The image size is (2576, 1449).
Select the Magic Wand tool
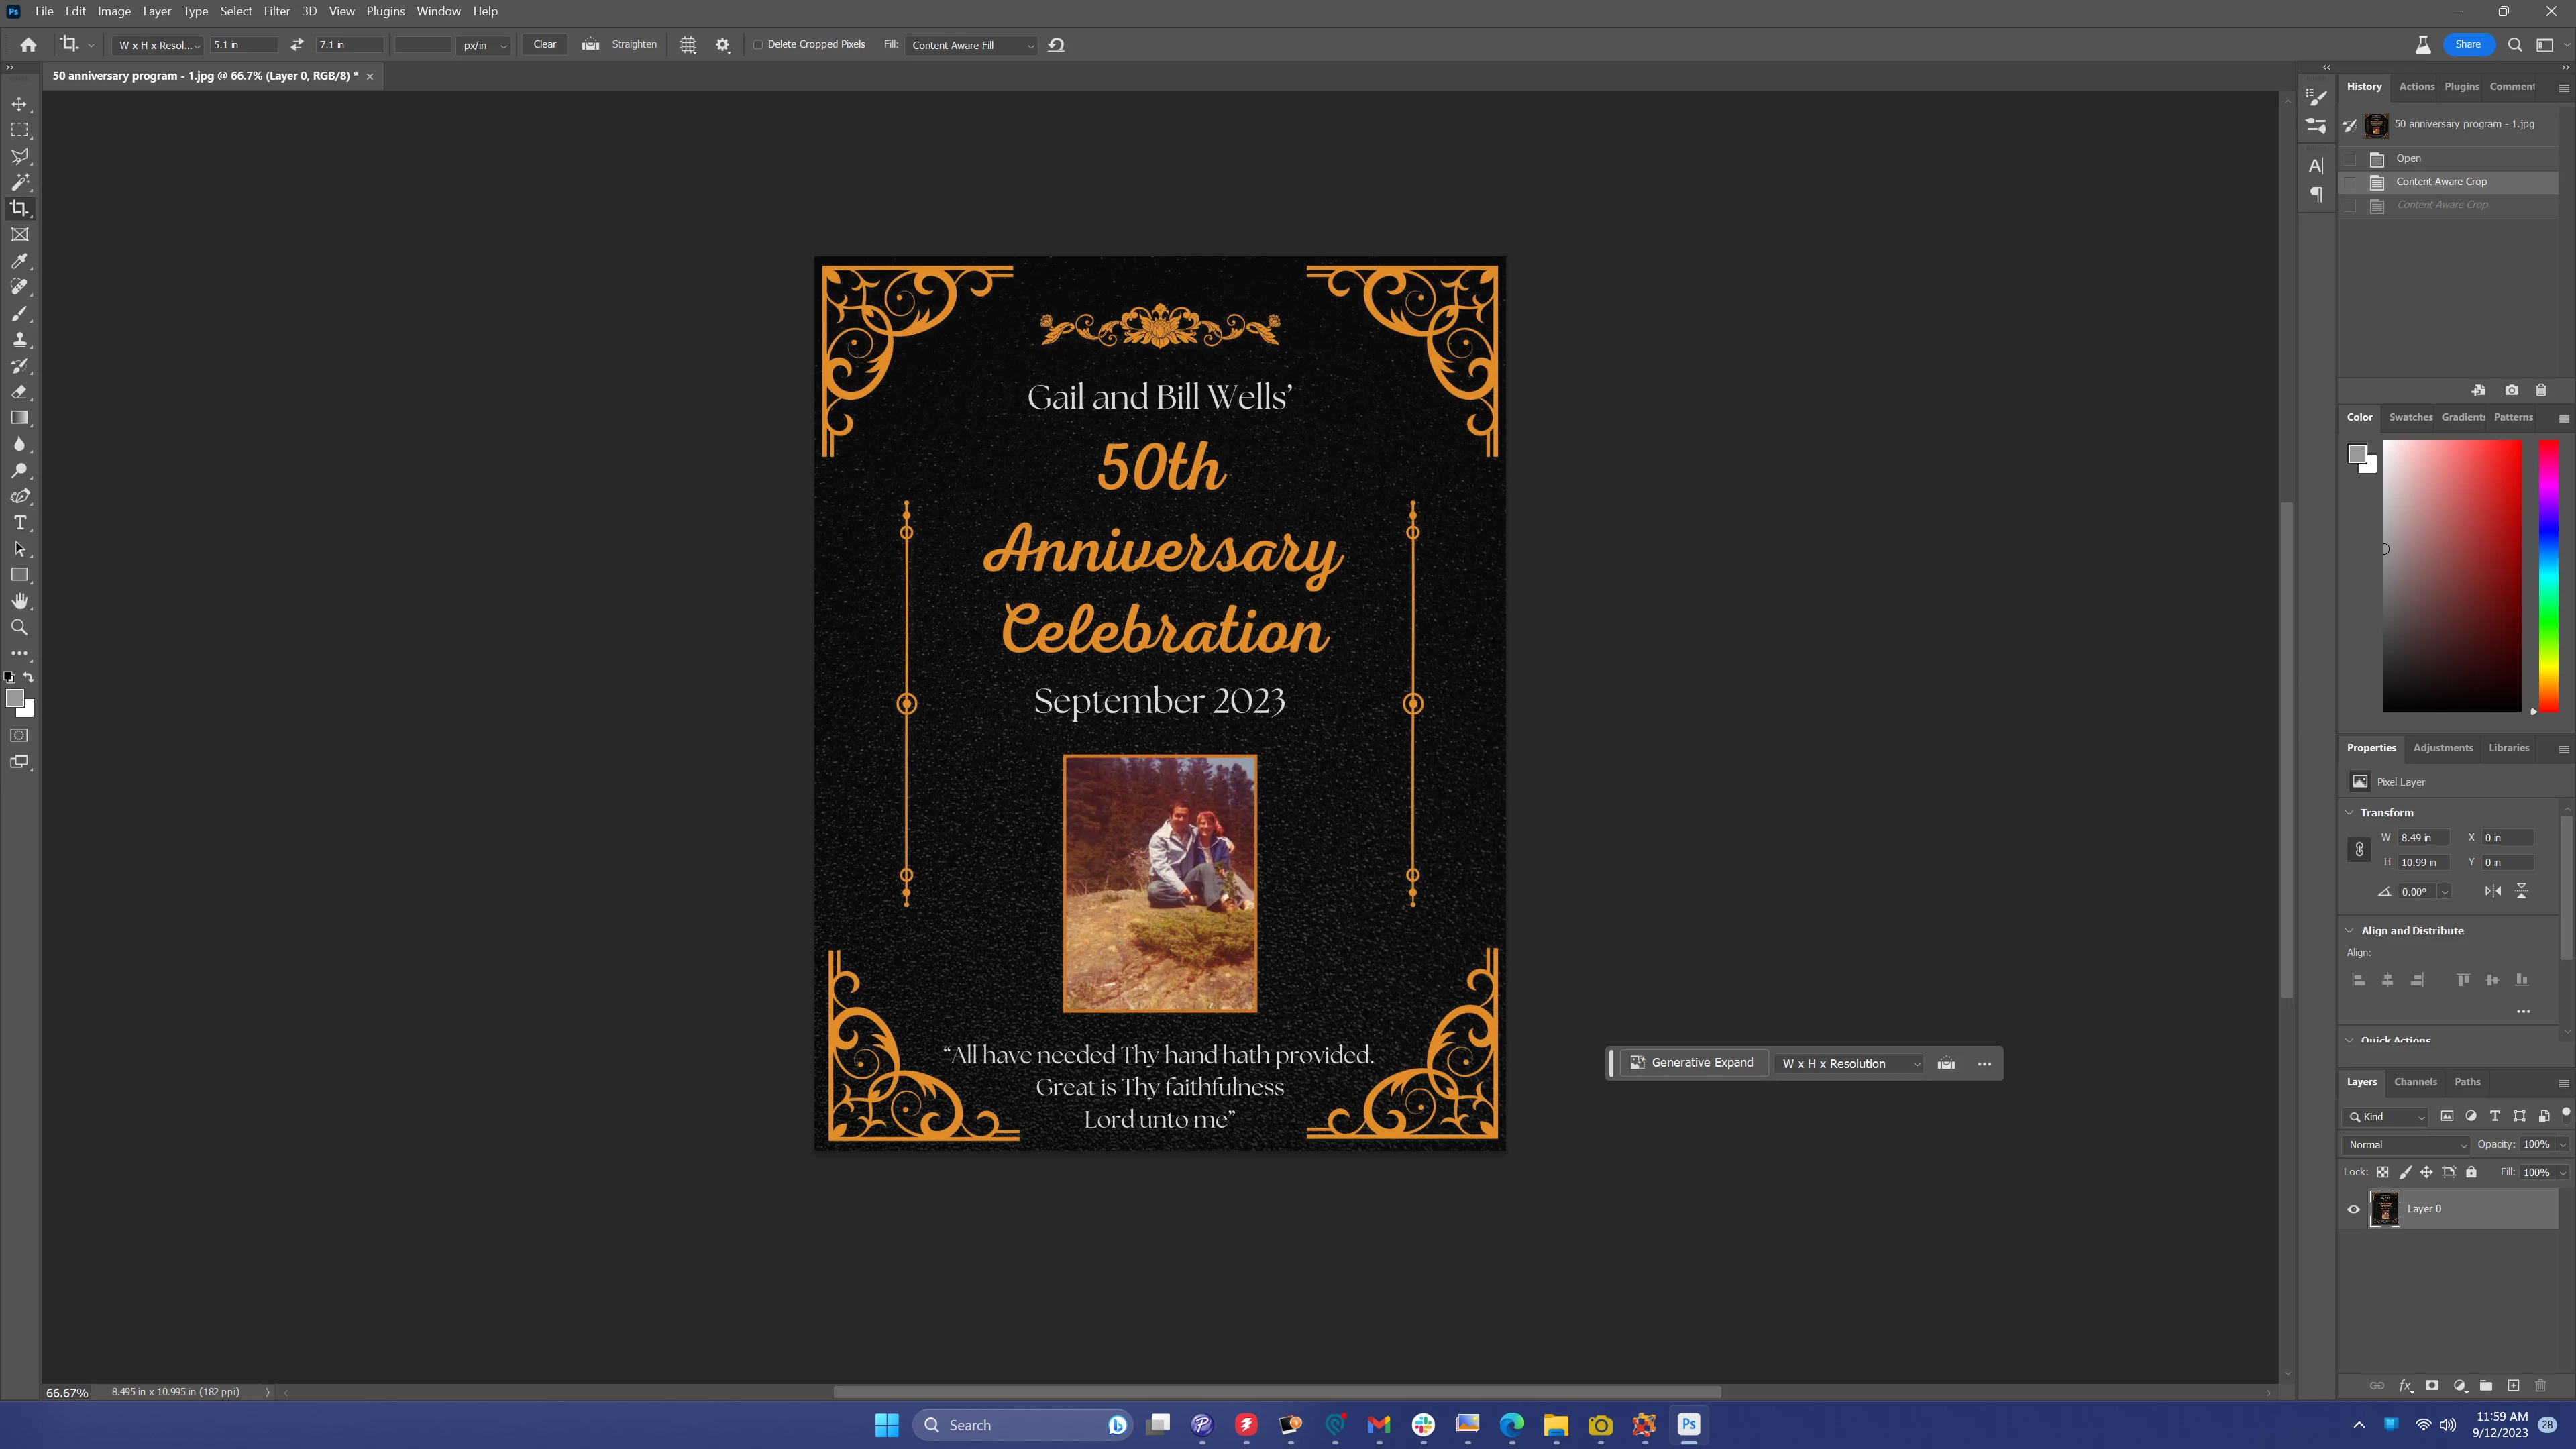coord(19,182)
